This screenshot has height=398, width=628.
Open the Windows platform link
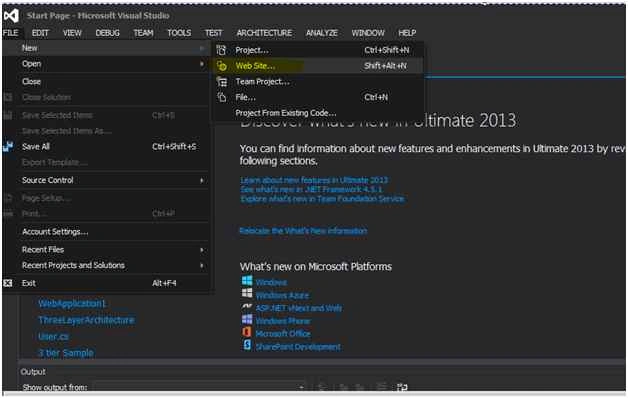[x=271, y=282]
